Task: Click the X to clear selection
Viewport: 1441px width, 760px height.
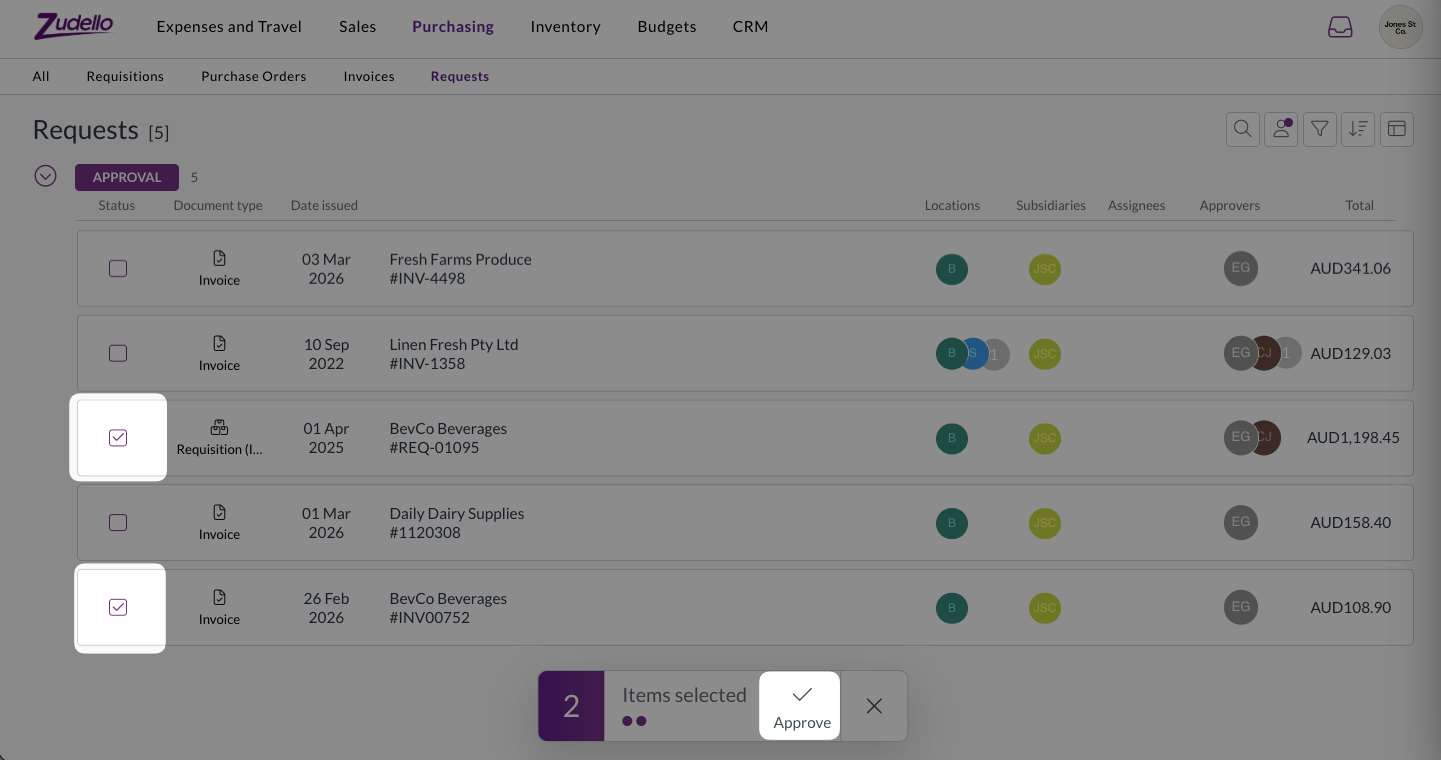Action: (x=874, y=706)
